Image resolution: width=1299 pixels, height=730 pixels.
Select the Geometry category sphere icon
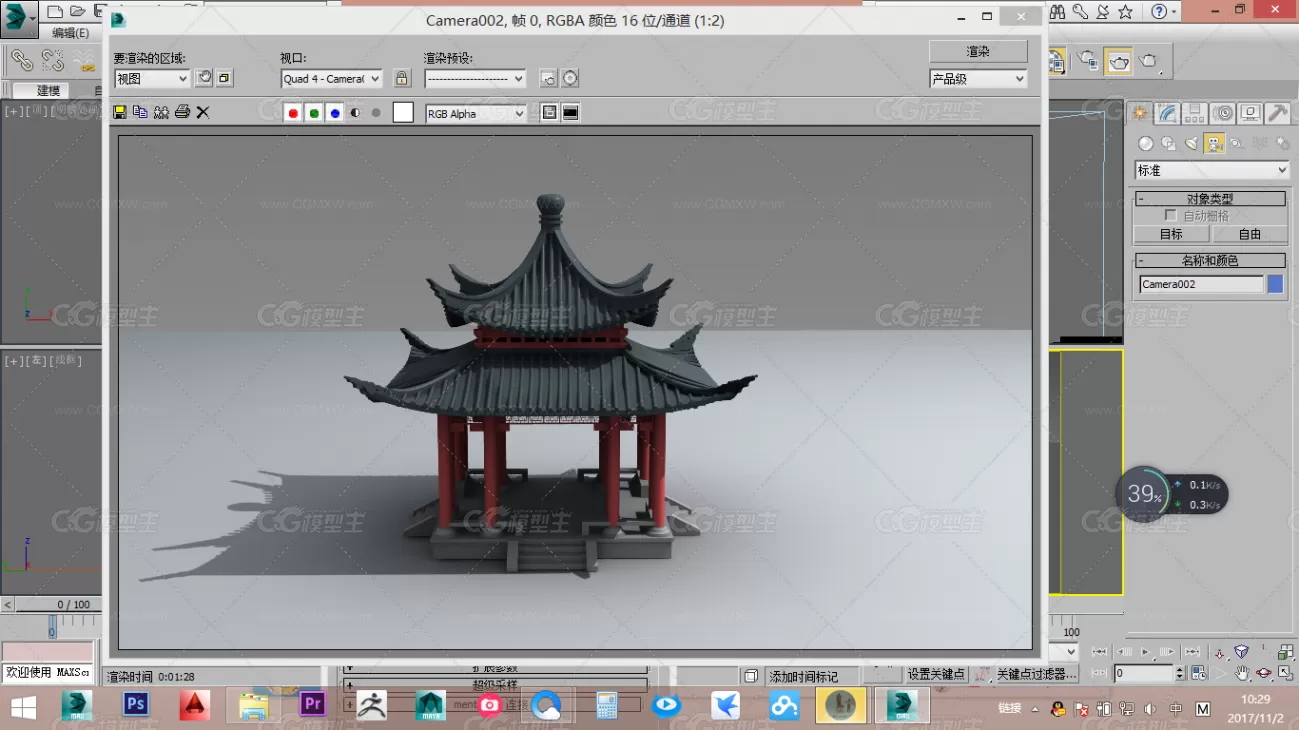(1146, 143)
